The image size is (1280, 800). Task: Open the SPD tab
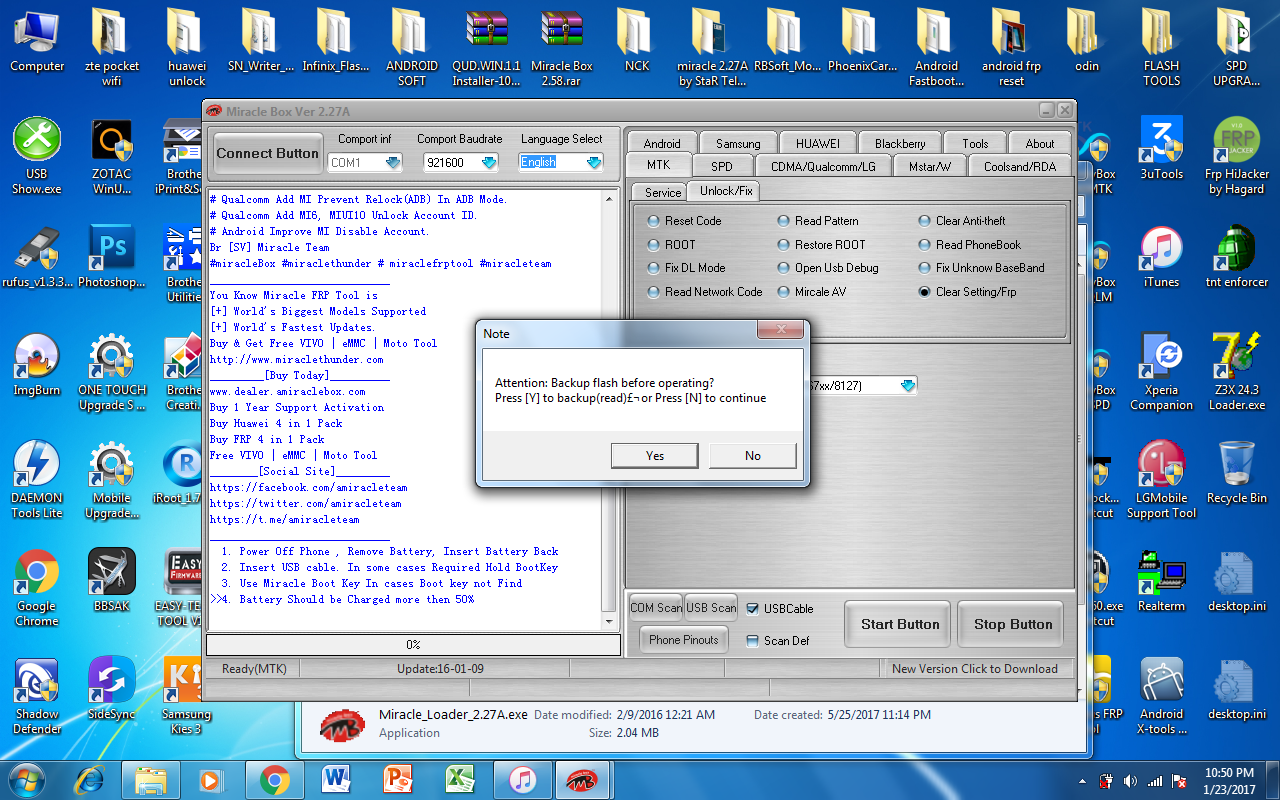click(721, 166)
